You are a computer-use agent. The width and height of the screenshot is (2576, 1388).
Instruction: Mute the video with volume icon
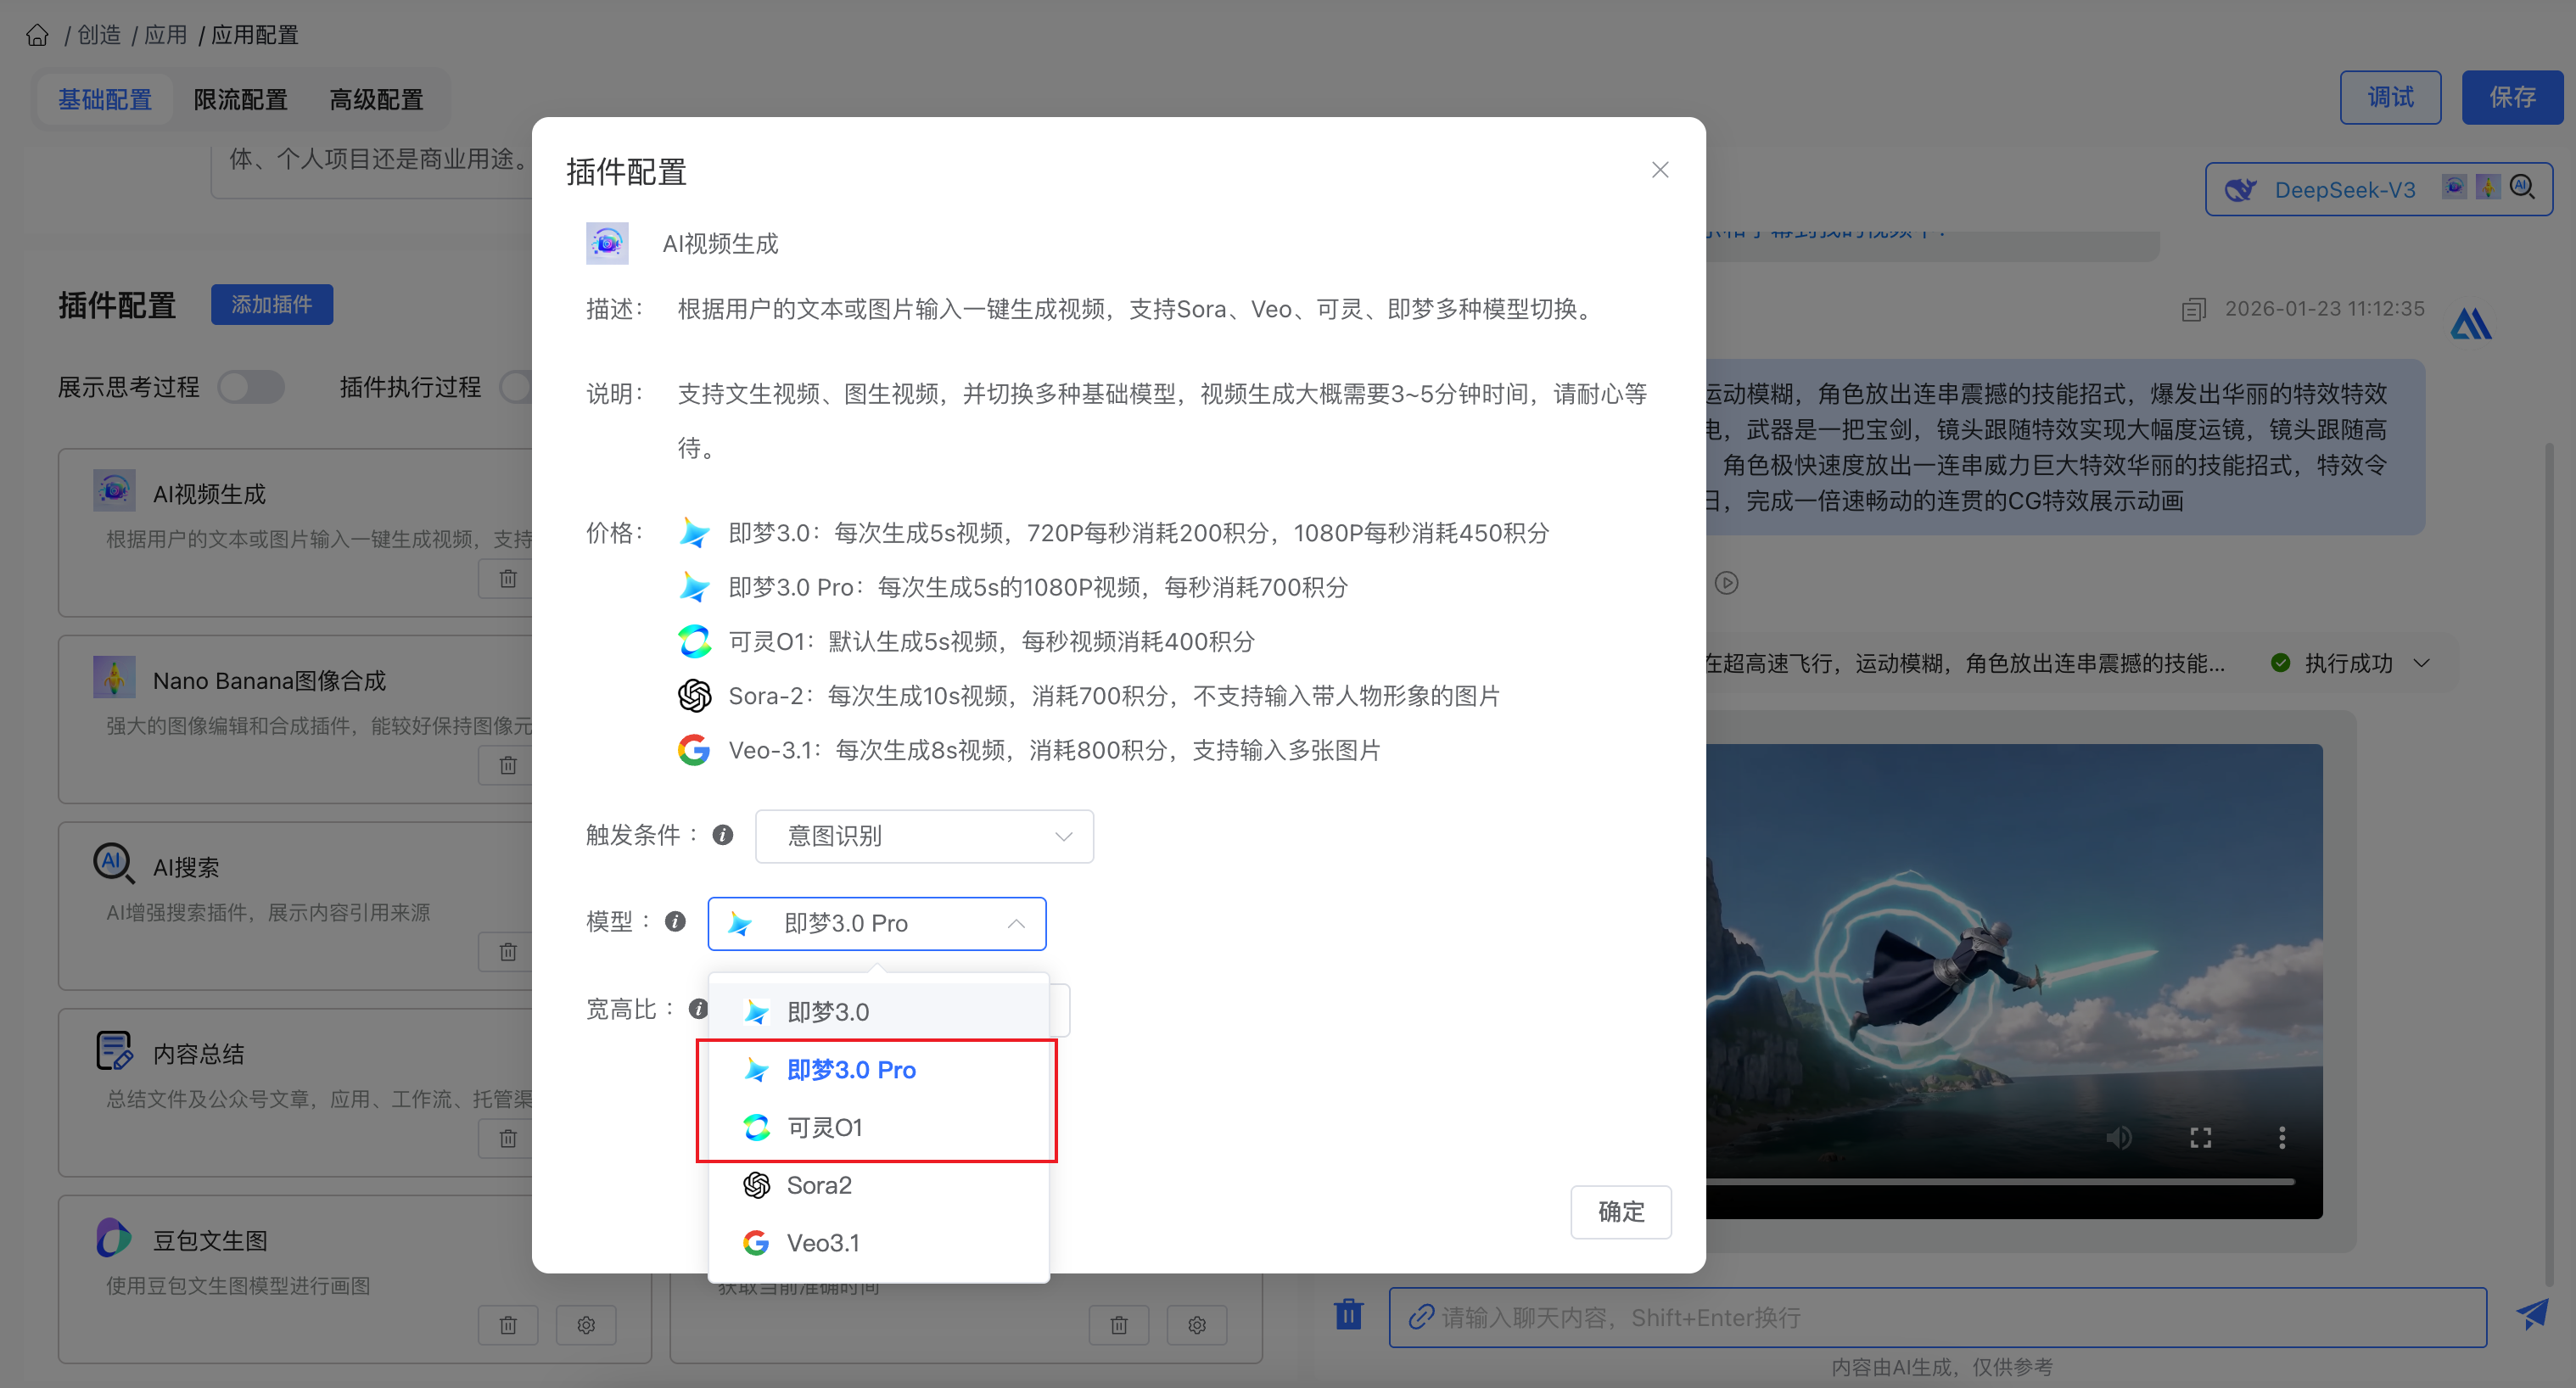2118,1138
